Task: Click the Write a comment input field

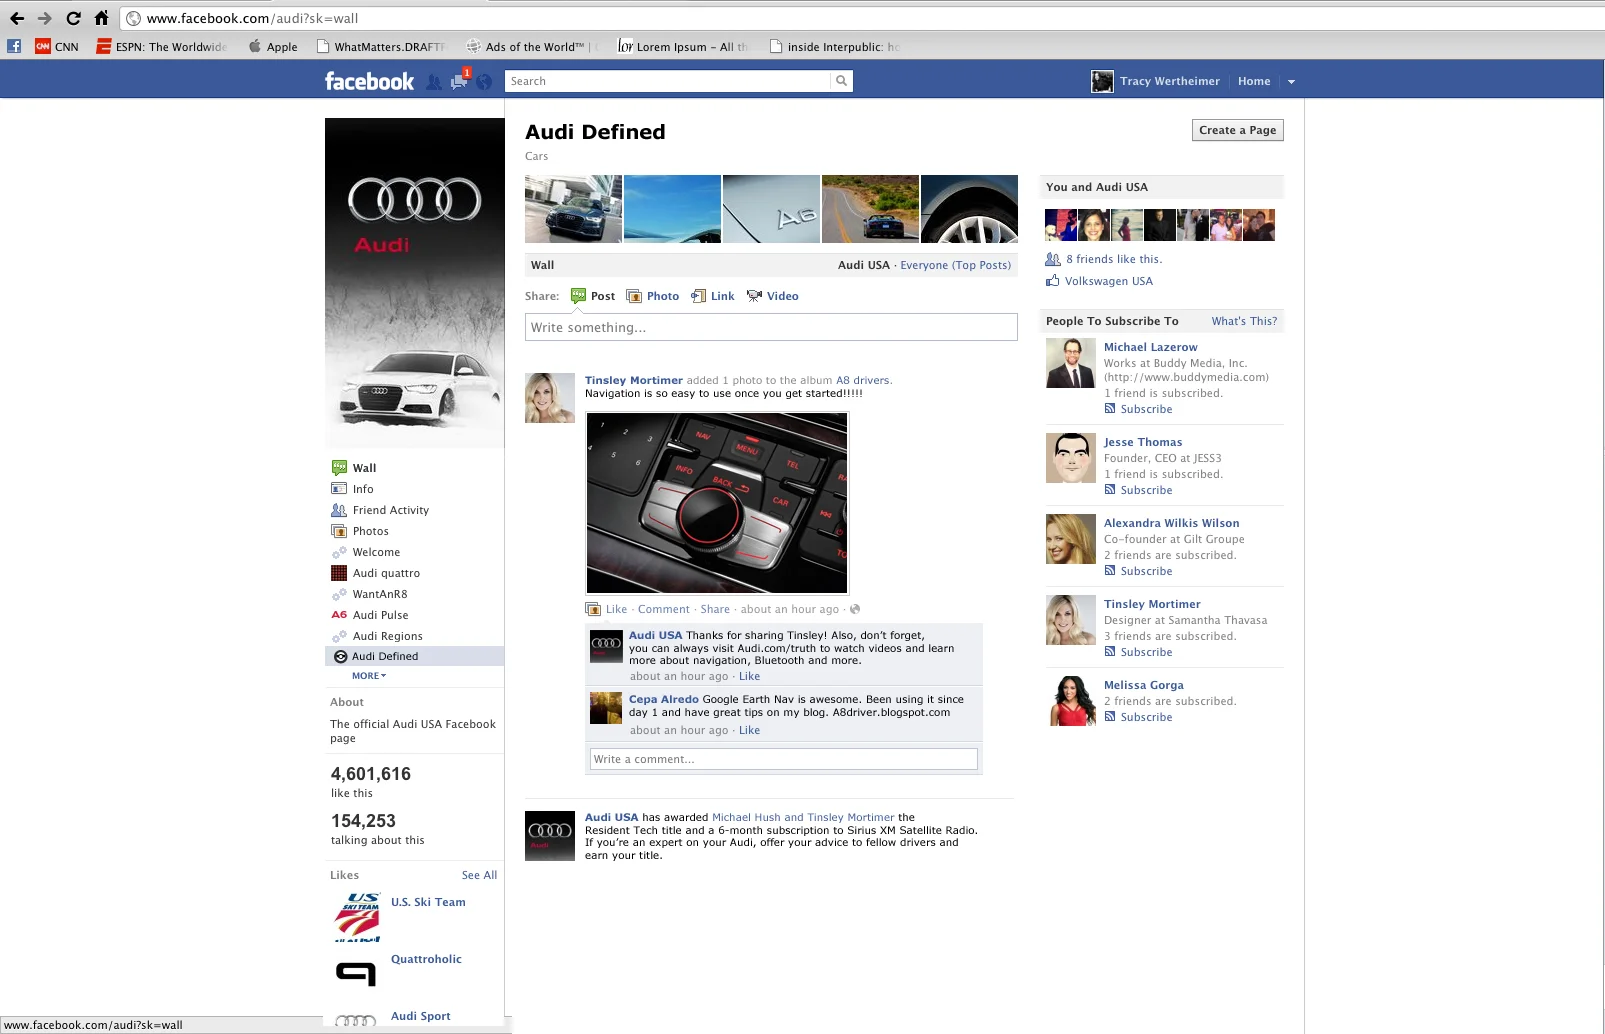Action: point(783,759)
